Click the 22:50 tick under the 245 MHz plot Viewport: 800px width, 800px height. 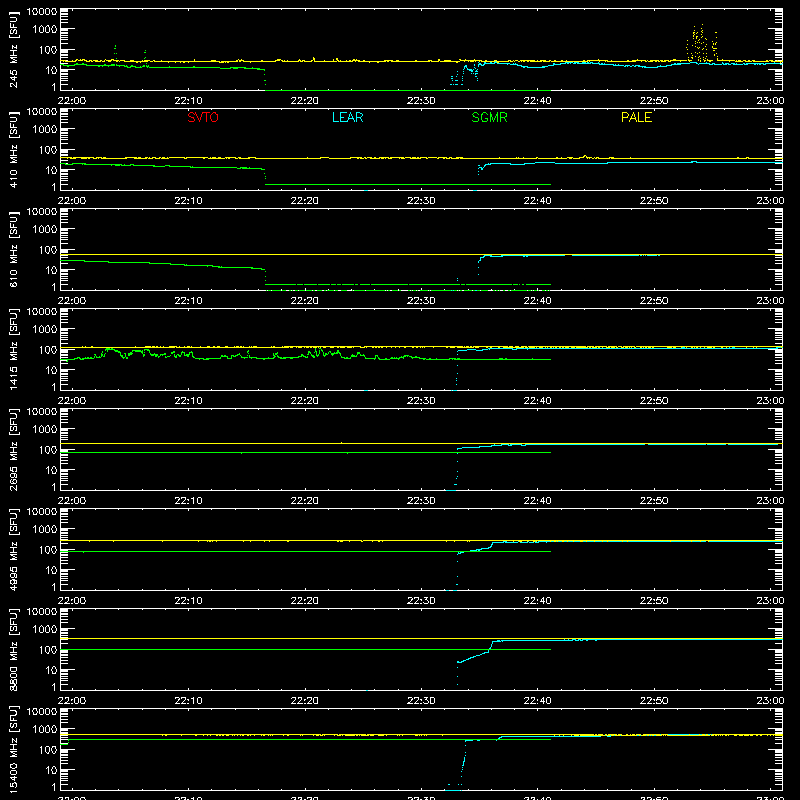(x=654, y=101)
